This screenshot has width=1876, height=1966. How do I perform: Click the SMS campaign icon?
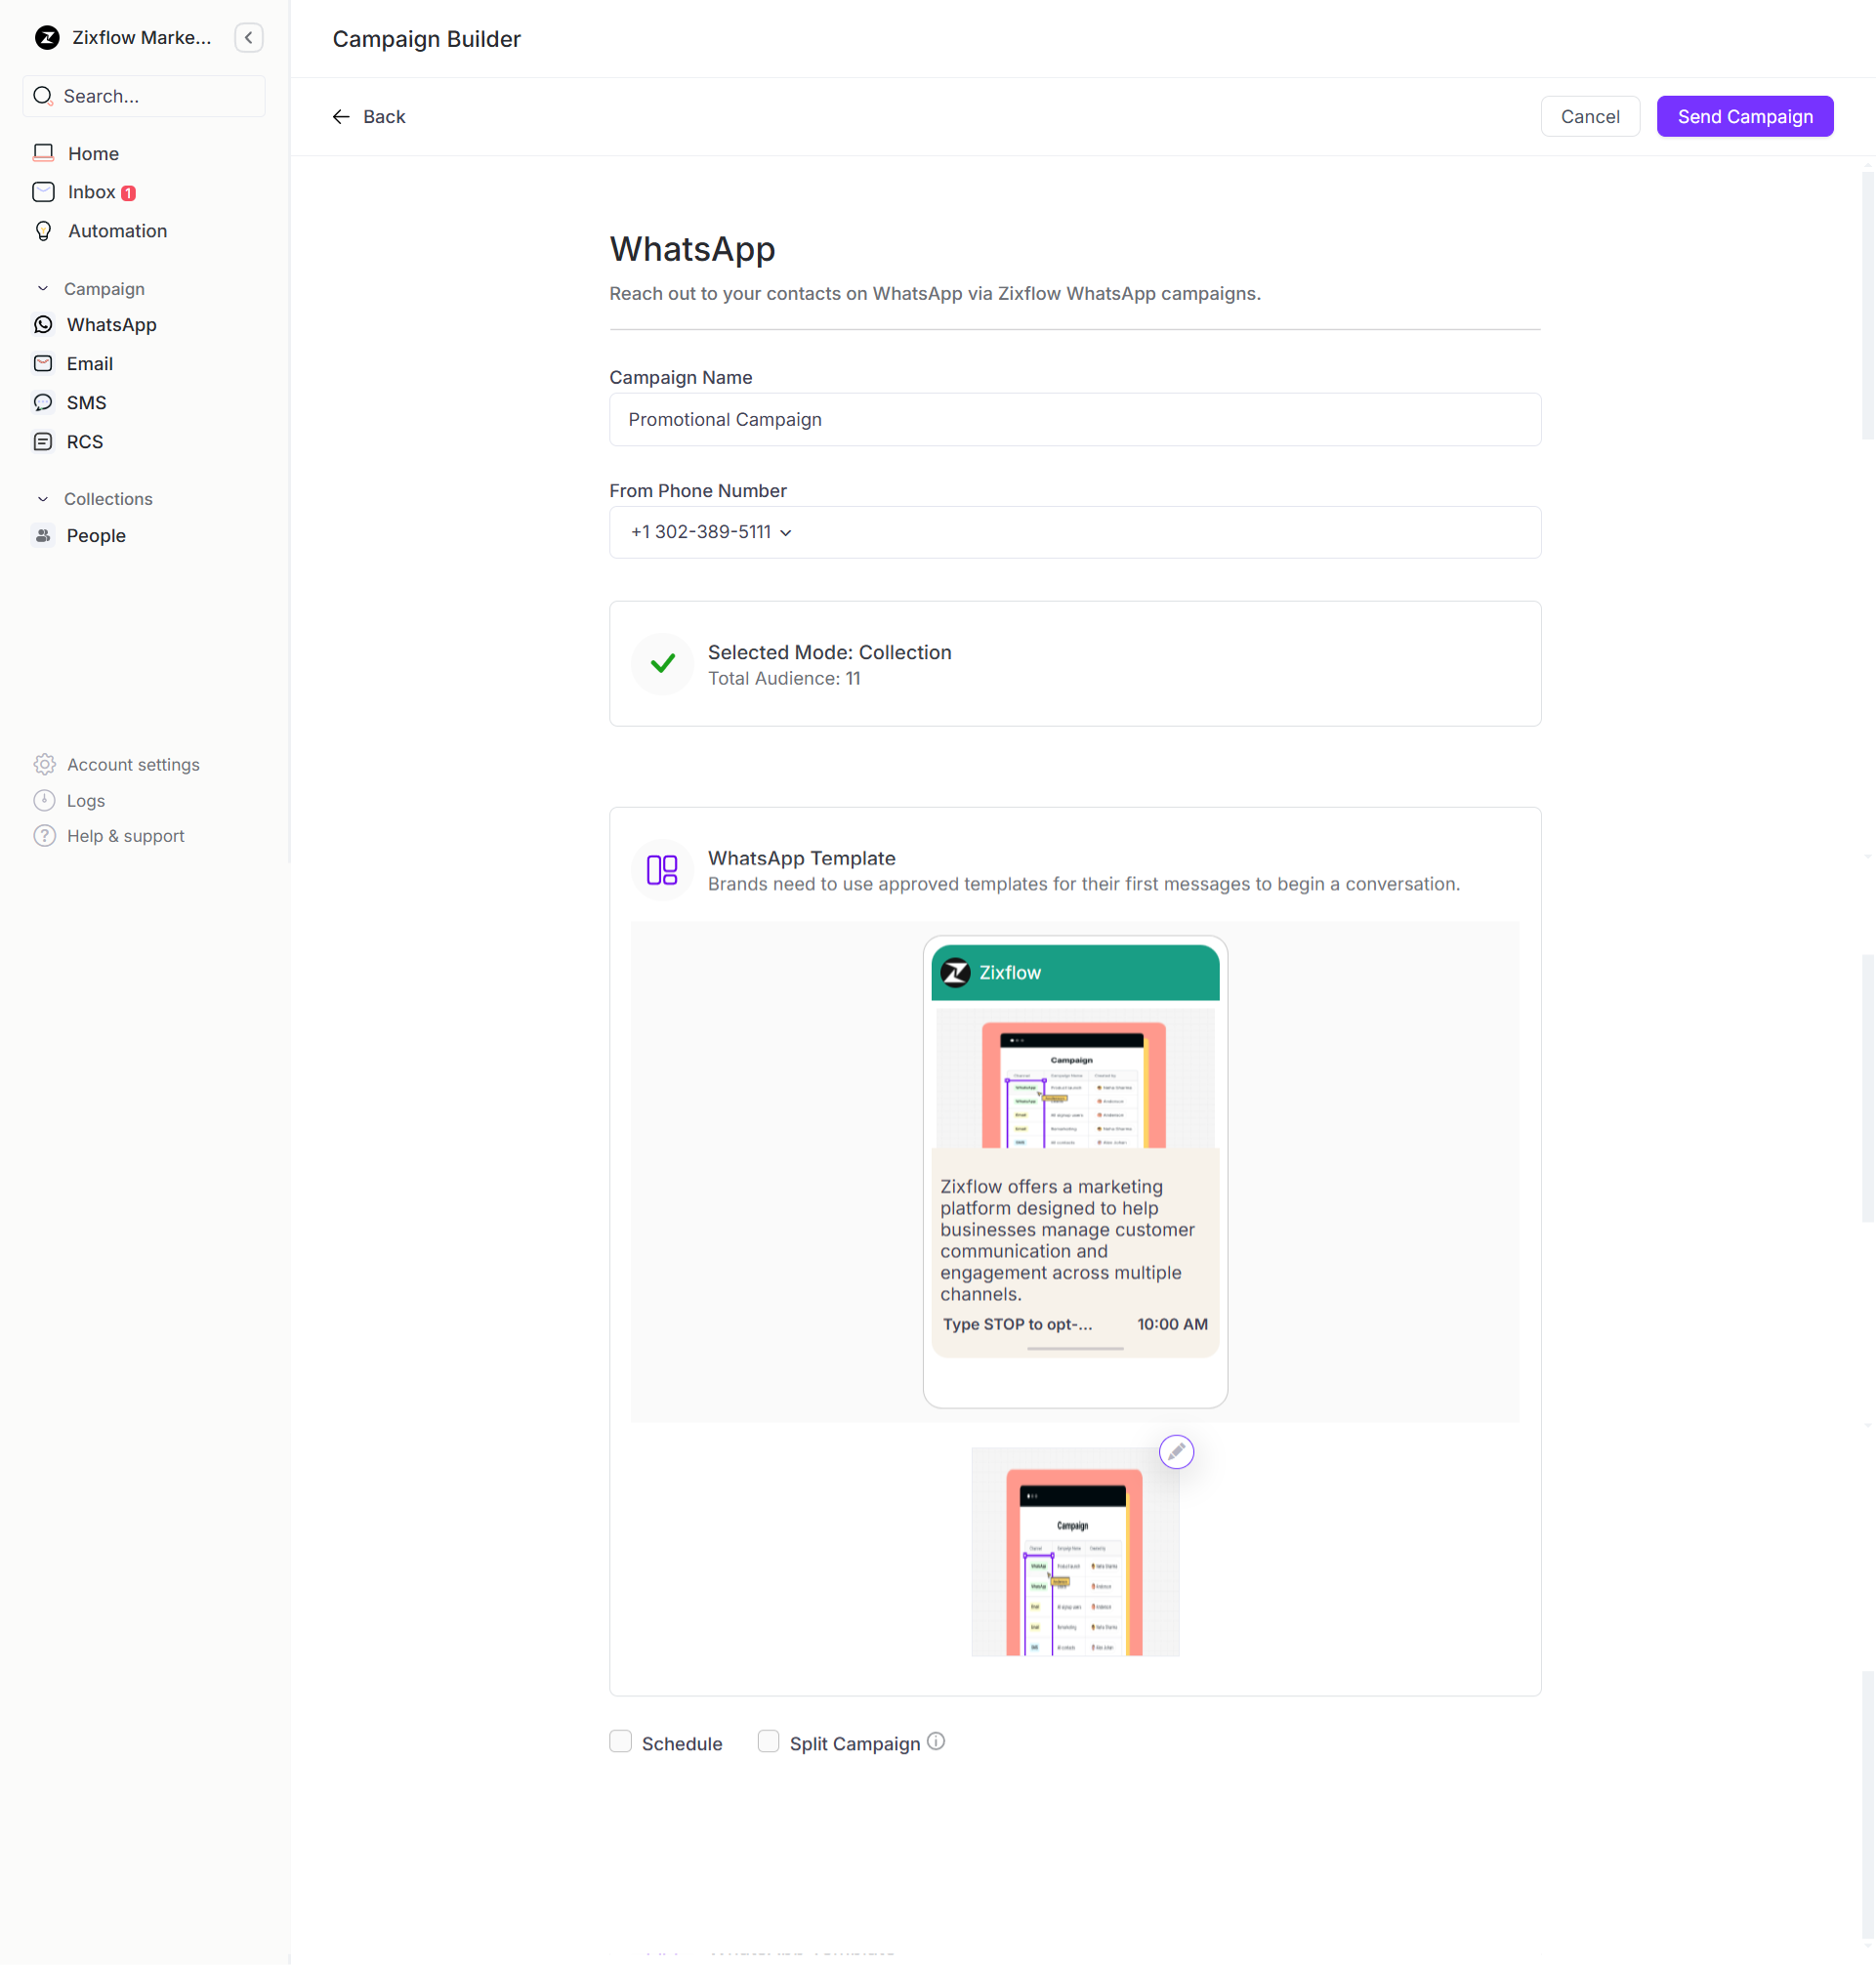click(43, 402)
